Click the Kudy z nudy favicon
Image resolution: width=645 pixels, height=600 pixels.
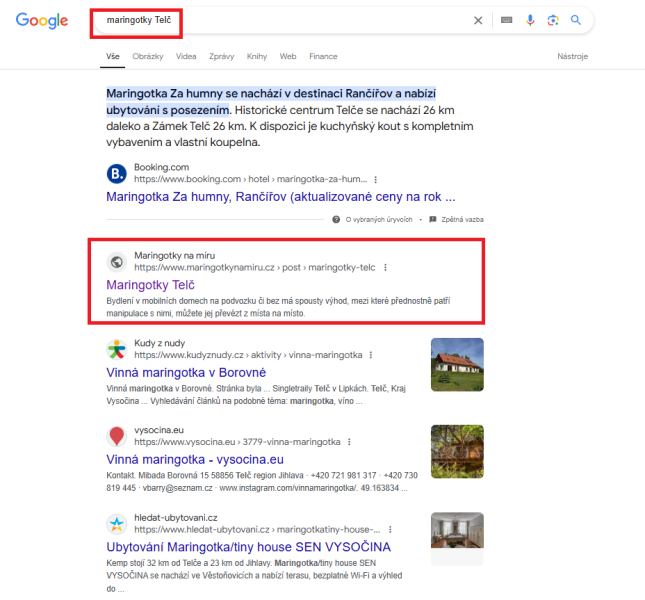coord(117,349)
